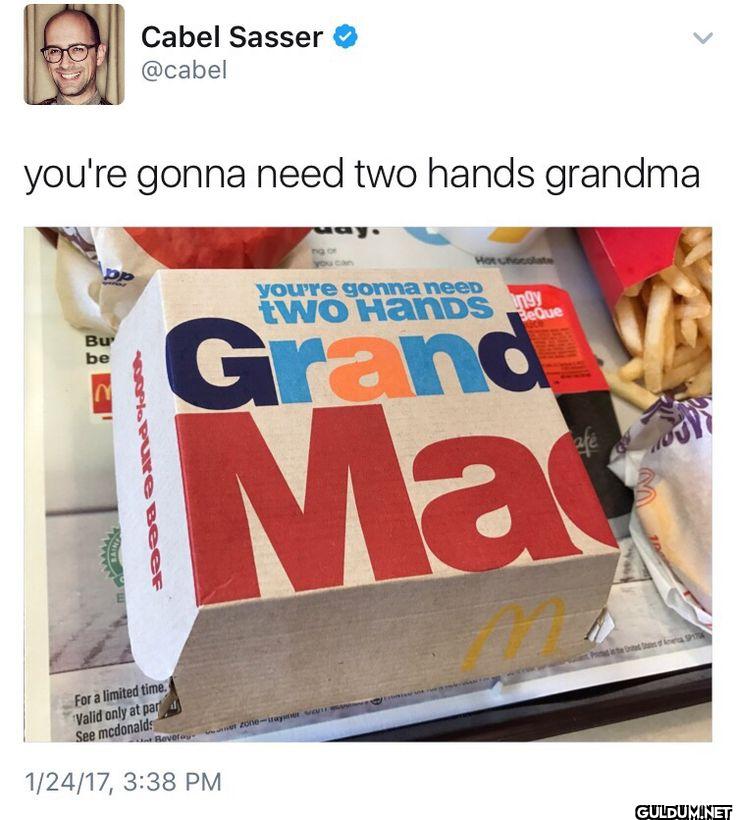Click the 'For a limited time' tray text
This screenshot has height=820, width=736.
(x=121, y=695)
